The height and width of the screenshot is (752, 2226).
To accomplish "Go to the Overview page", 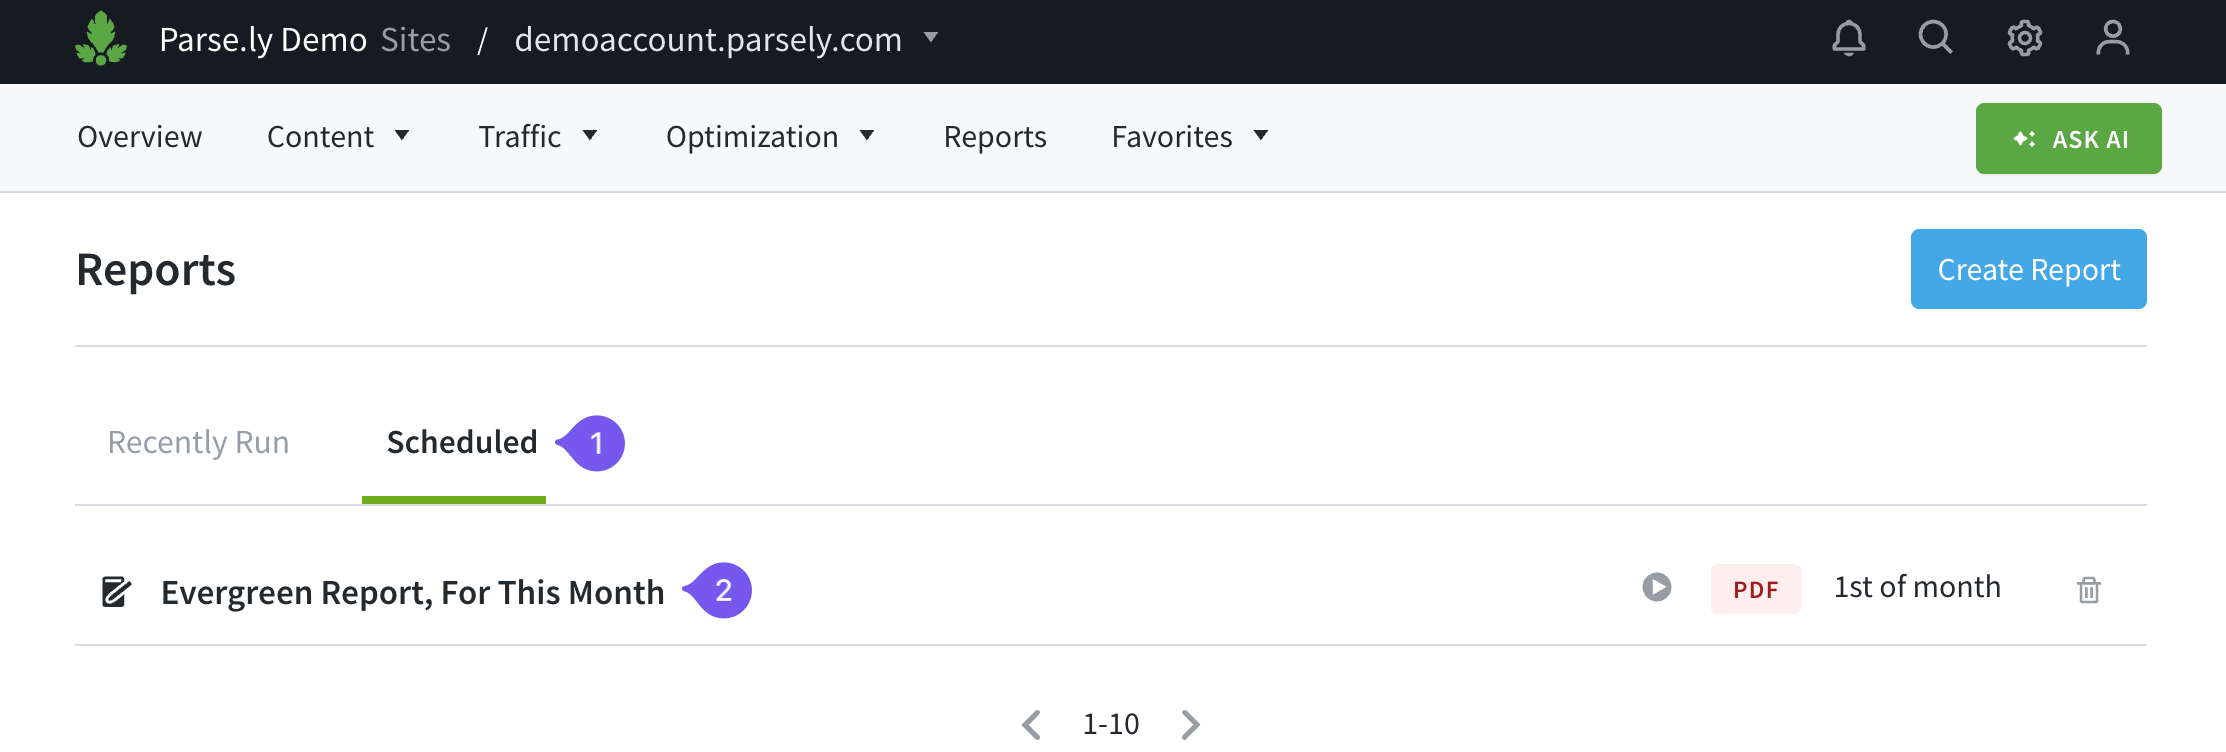I will pos(140,137).
